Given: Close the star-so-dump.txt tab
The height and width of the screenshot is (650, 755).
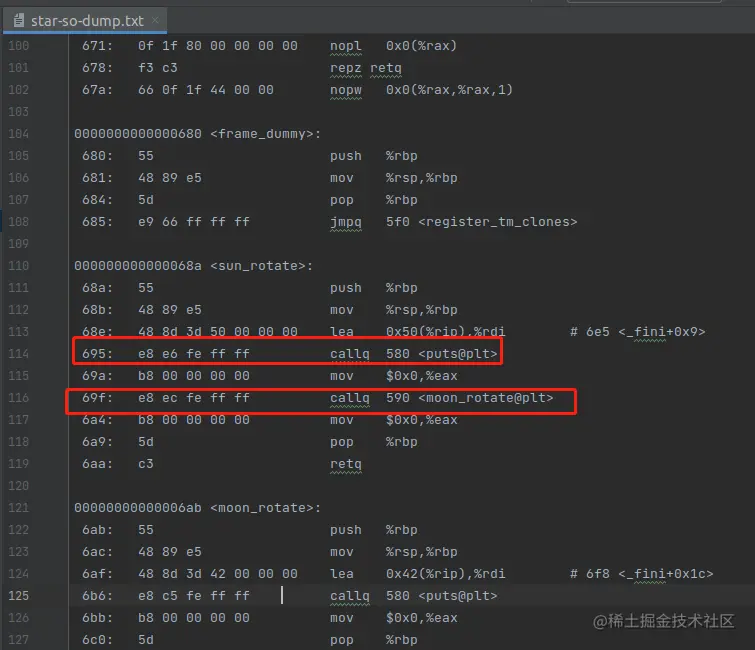Looking at the screenshot, I should [156, 20].
